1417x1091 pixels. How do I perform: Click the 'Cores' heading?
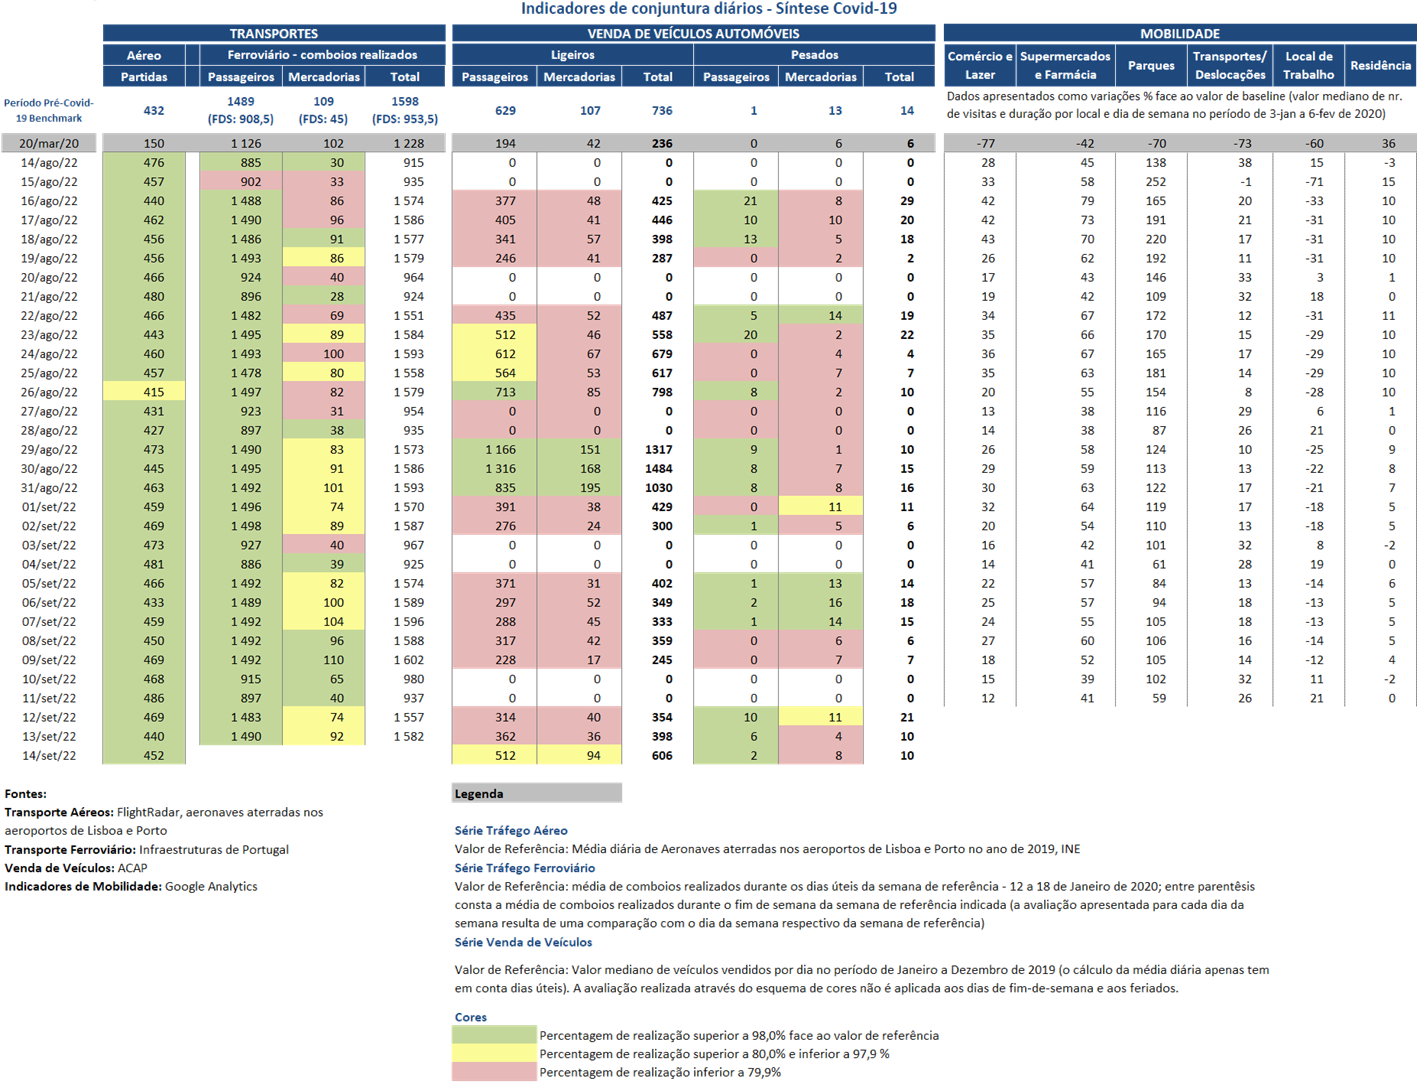pyautogui.click(x=471, y=1017)
